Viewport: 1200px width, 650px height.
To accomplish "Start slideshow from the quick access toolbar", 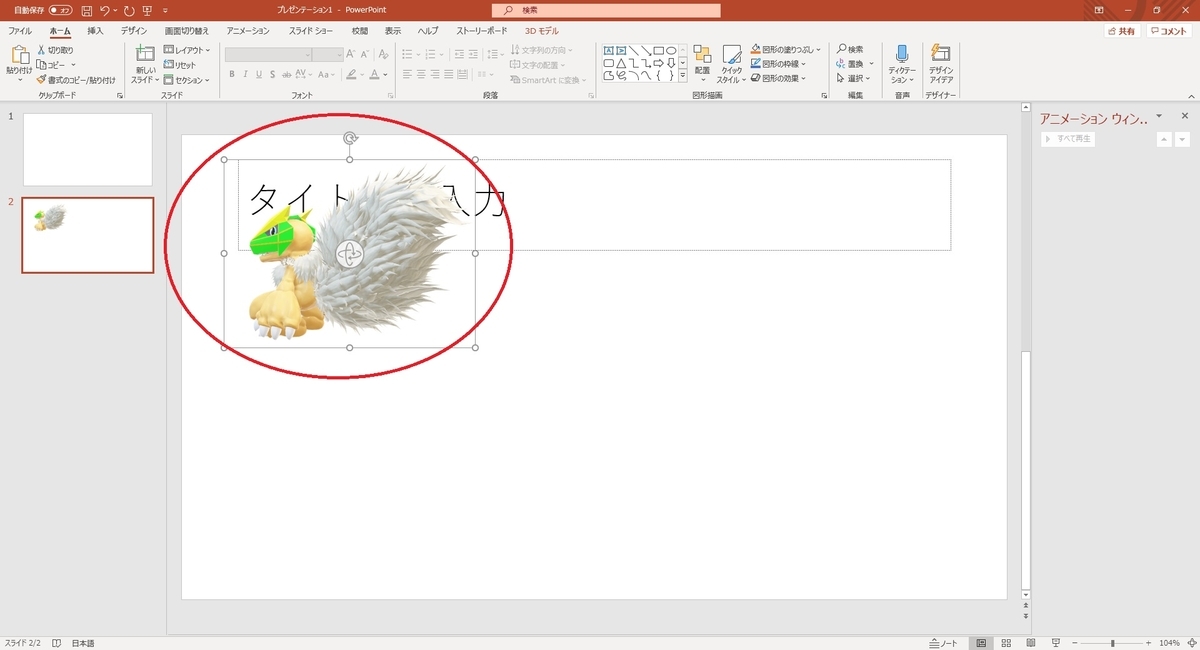I will [148, 10].
